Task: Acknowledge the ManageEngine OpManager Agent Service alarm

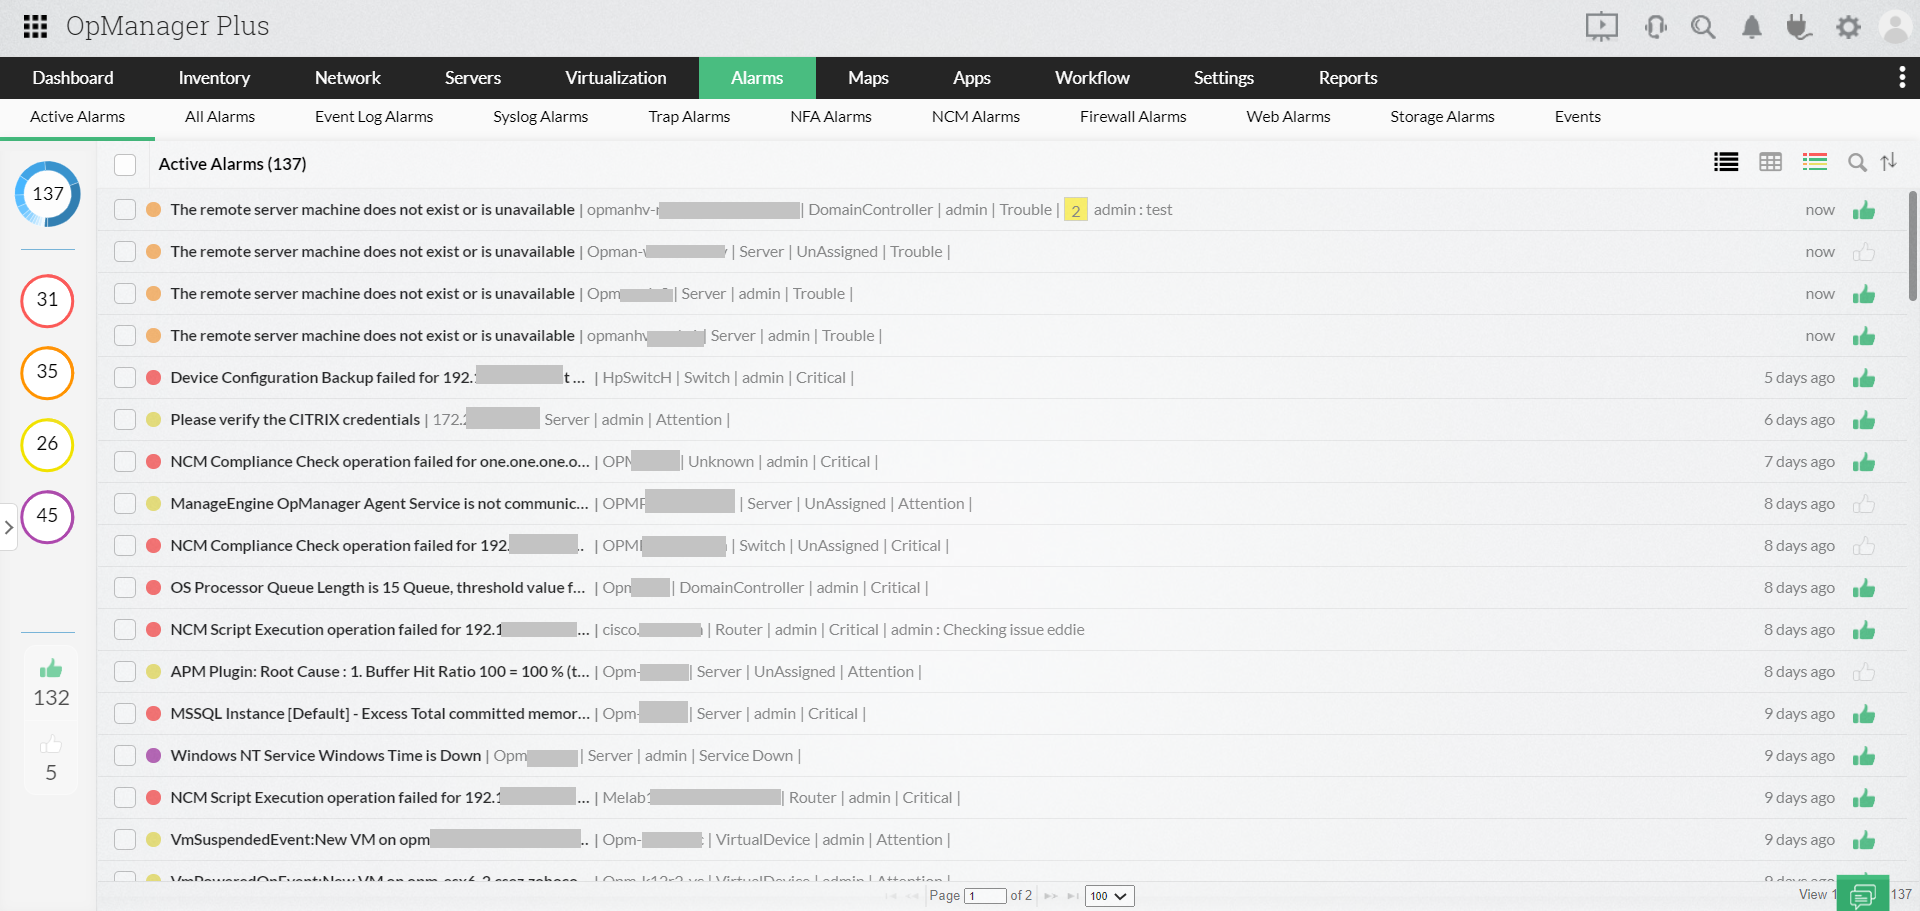Action: point(1863,504)
